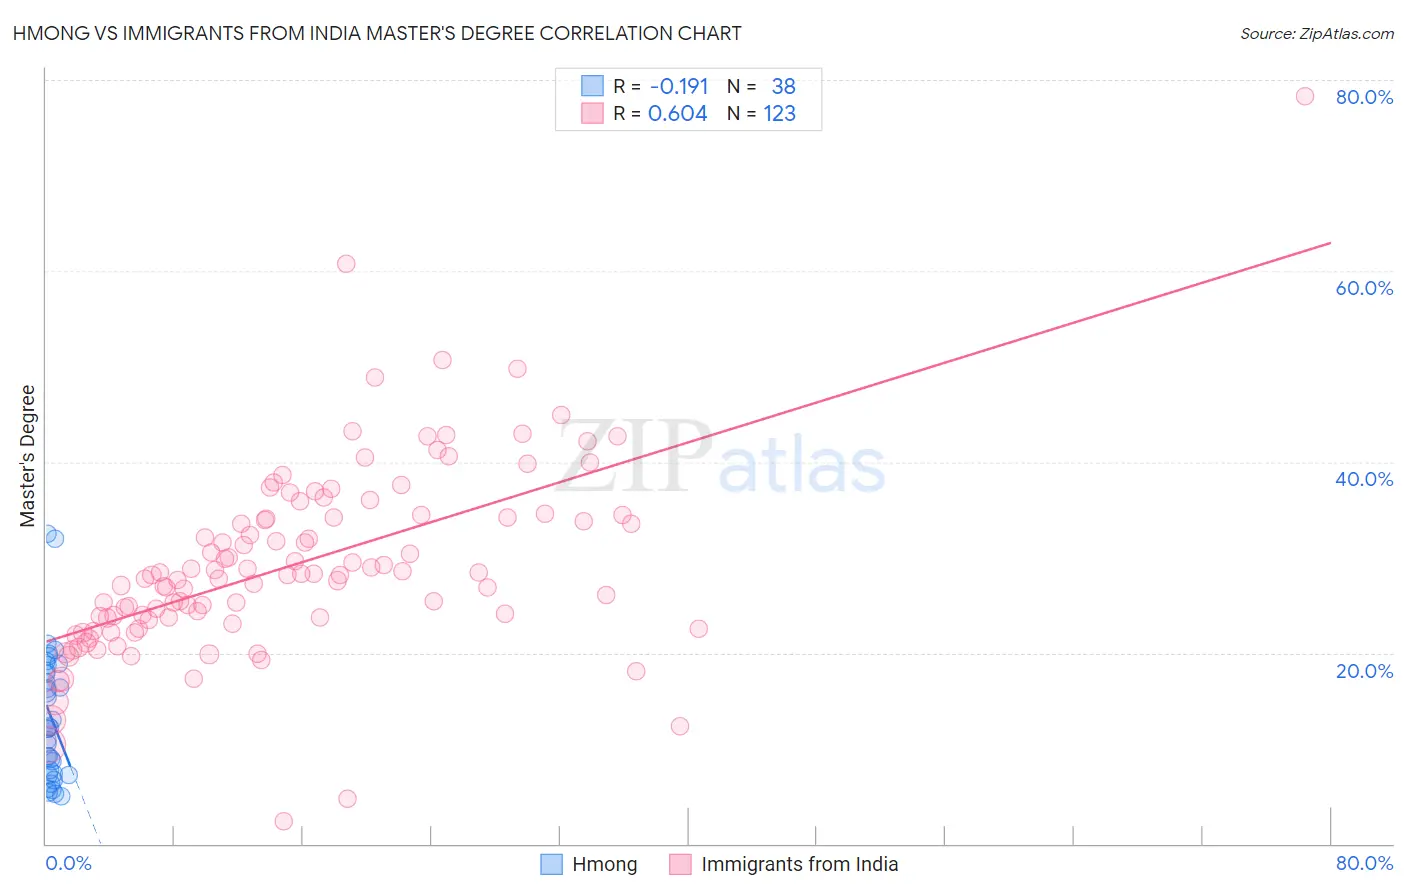Click the 20.0% y-axis label

click(x=1364, y=671)
